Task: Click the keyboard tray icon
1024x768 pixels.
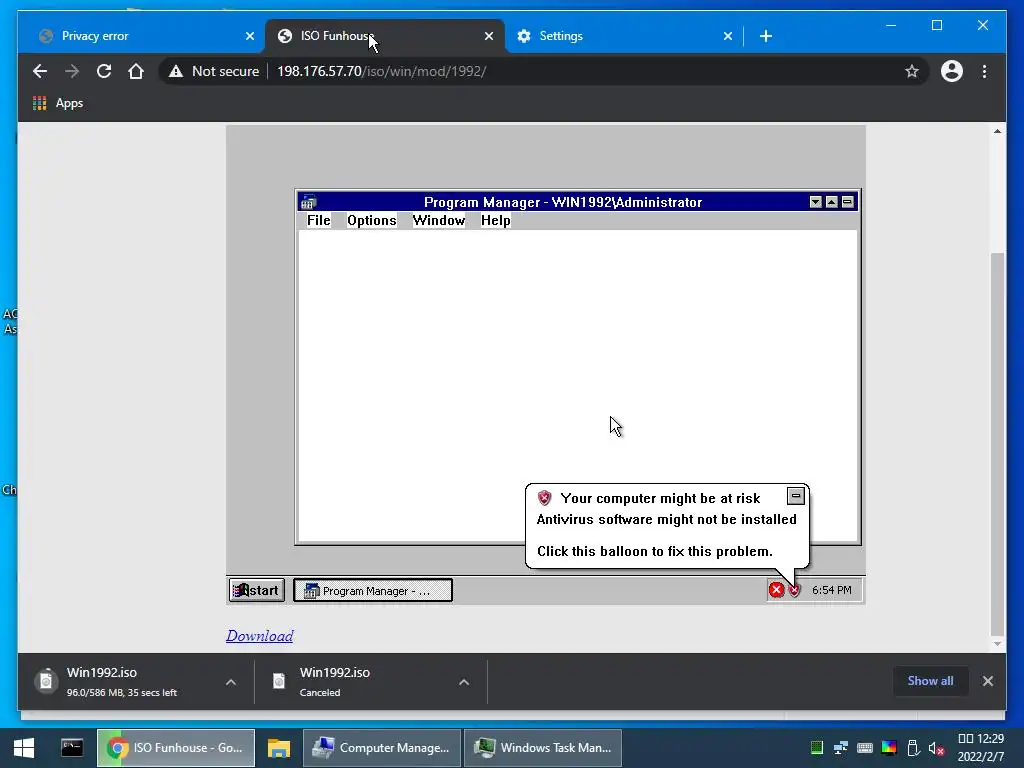Action: [865, 748]
